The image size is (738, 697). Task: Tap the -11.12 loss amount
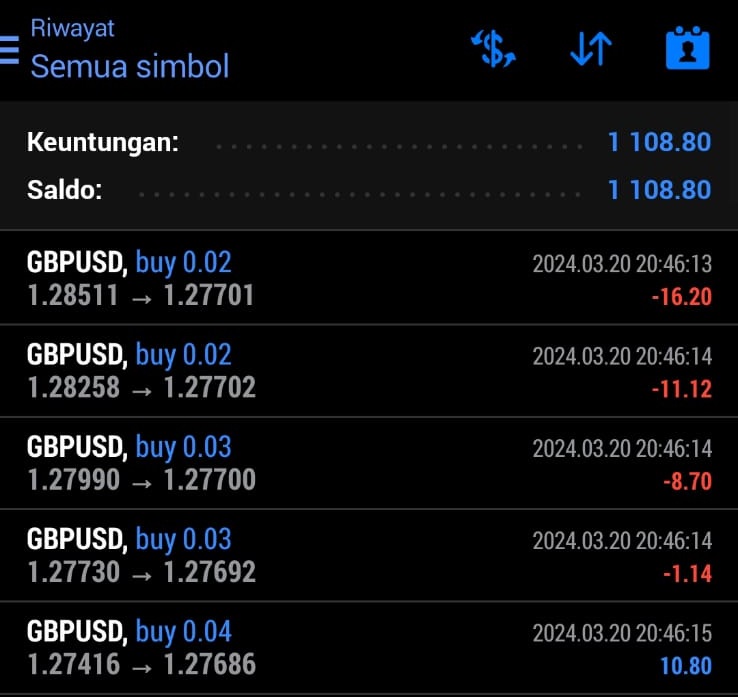(x=680, y=389)
